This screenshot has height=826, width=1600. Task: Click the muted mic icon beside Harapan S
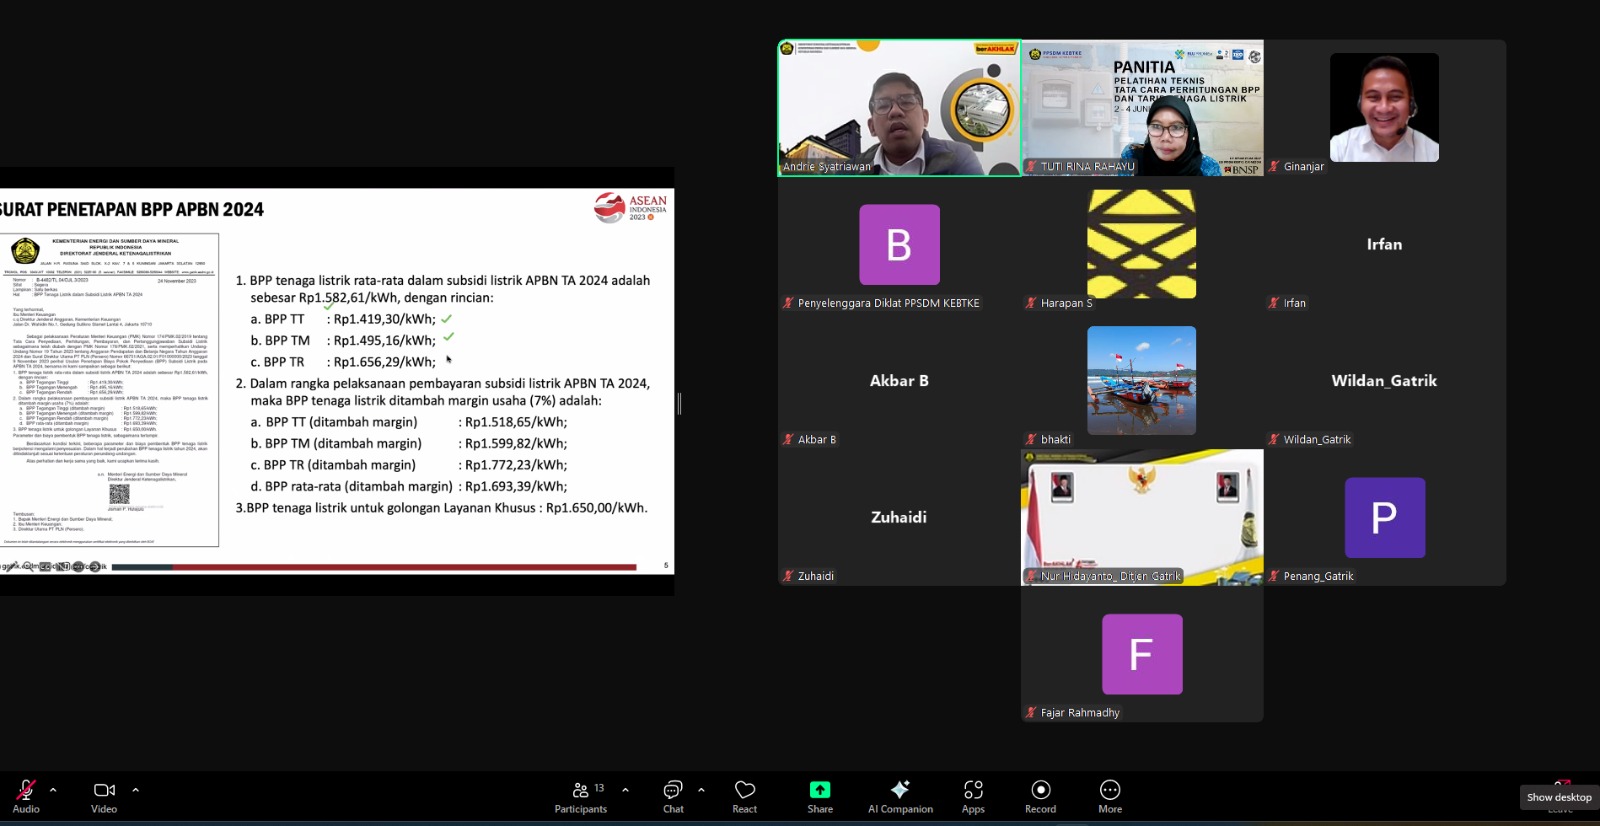click(x=1031, y=303)
